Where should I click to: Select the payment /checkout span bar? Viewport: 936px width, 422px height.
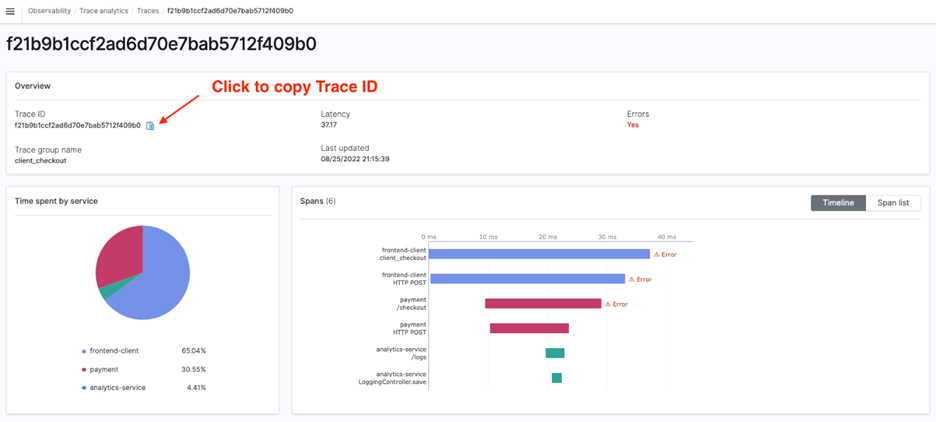click(543, 304)
